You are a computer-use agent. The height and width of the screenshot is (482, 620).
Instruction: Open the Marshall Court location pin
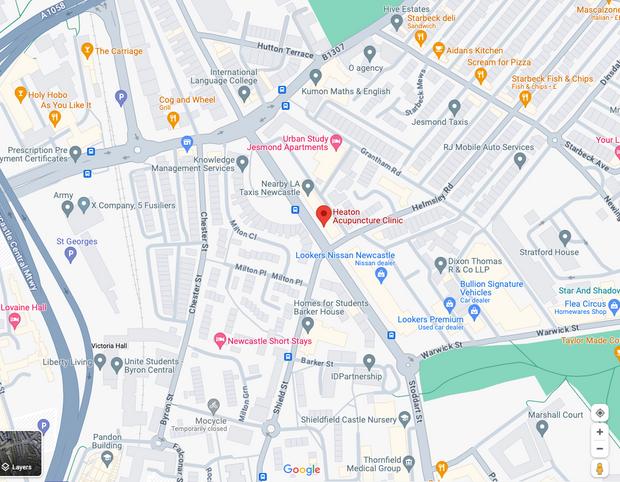coord(542,428)
